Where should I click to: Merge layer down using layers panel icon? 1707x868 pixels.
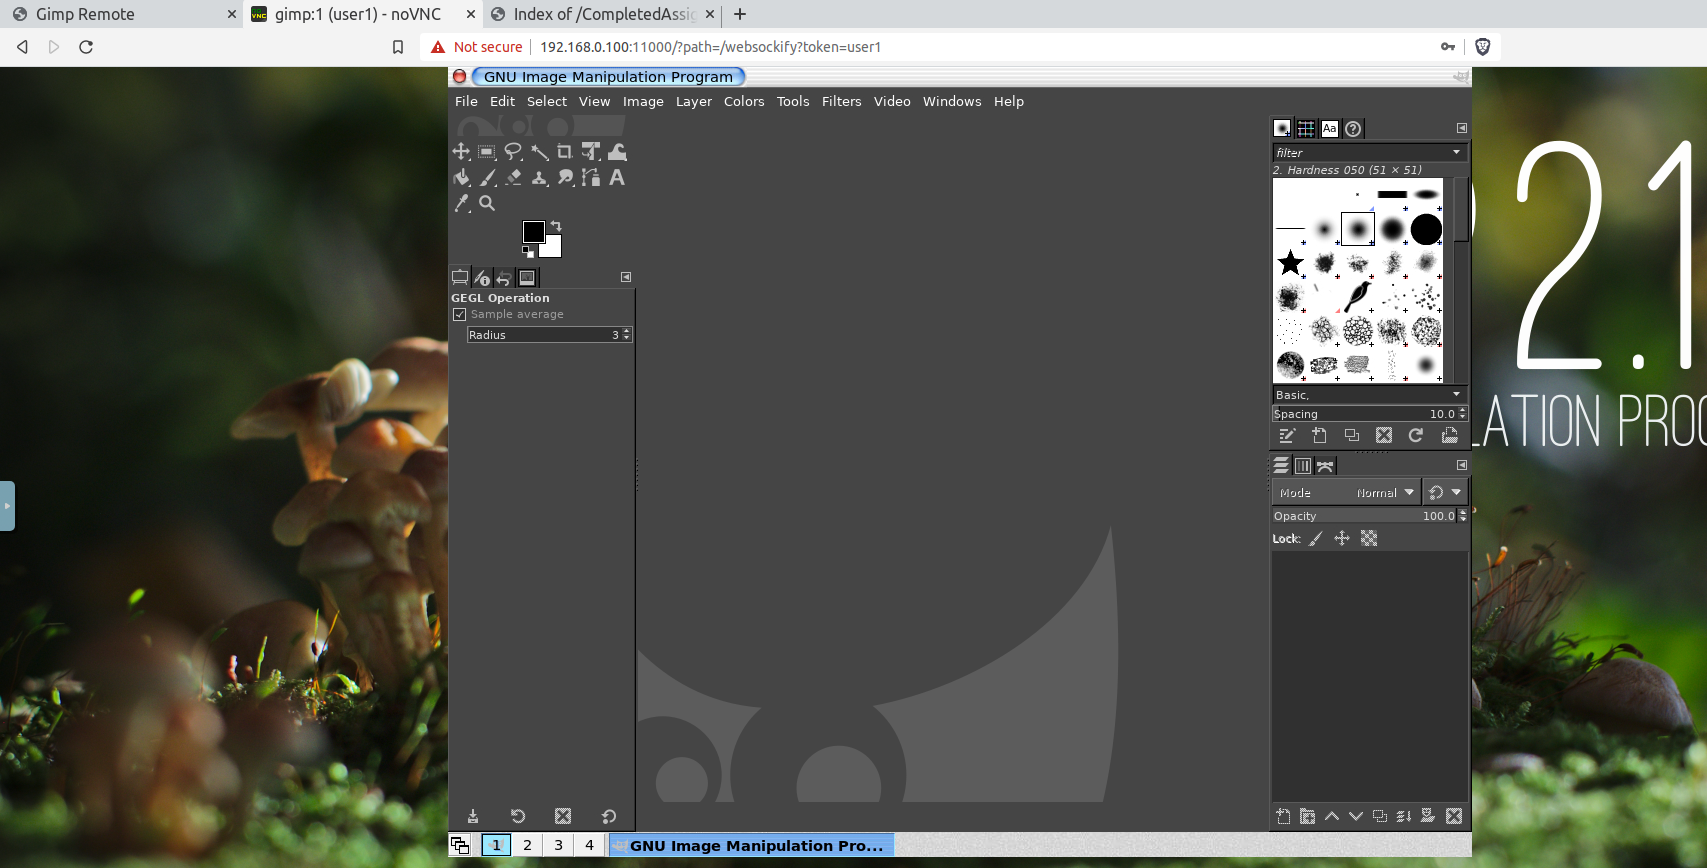click(1404, 816)
